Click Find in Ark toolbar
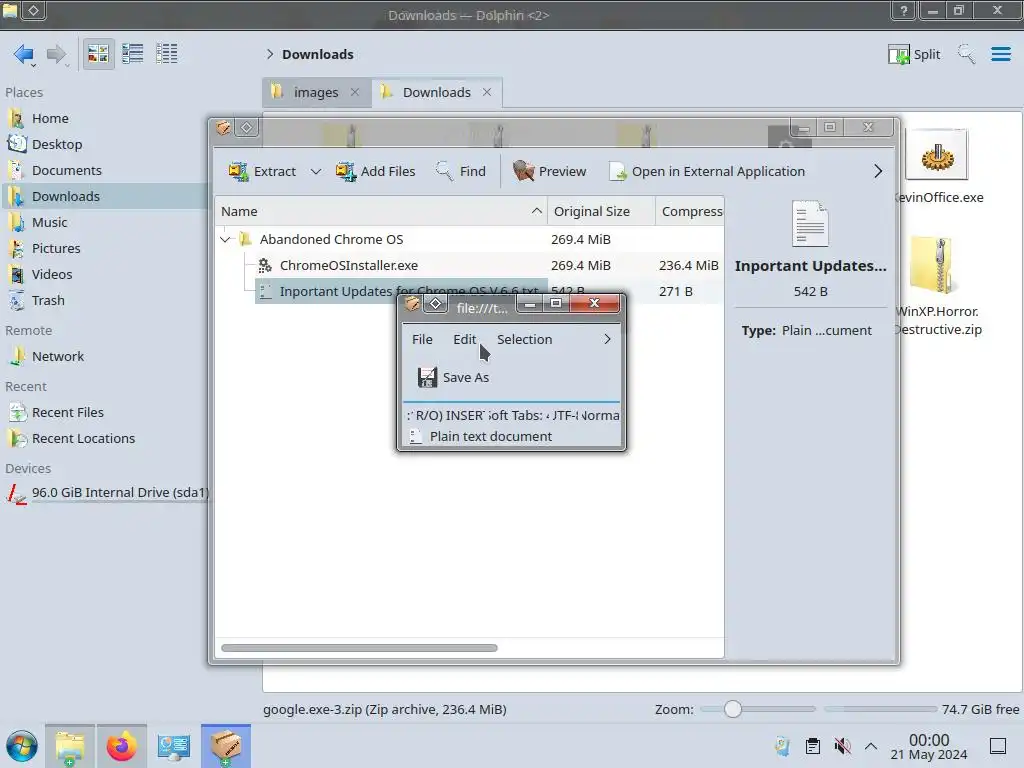1024x768 pixels. 461,172
